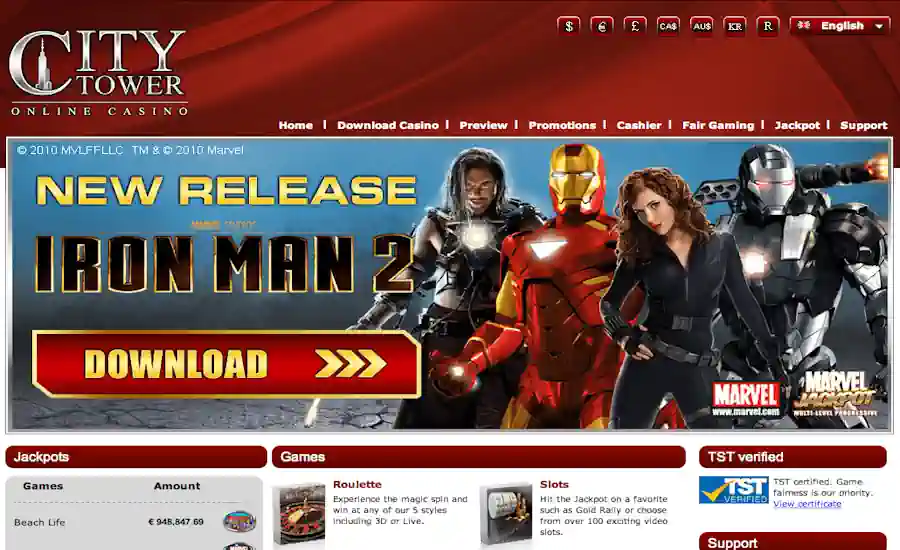Click the Support section header
Viewport: 900px width, 550px height.
[x=793, y=541]
